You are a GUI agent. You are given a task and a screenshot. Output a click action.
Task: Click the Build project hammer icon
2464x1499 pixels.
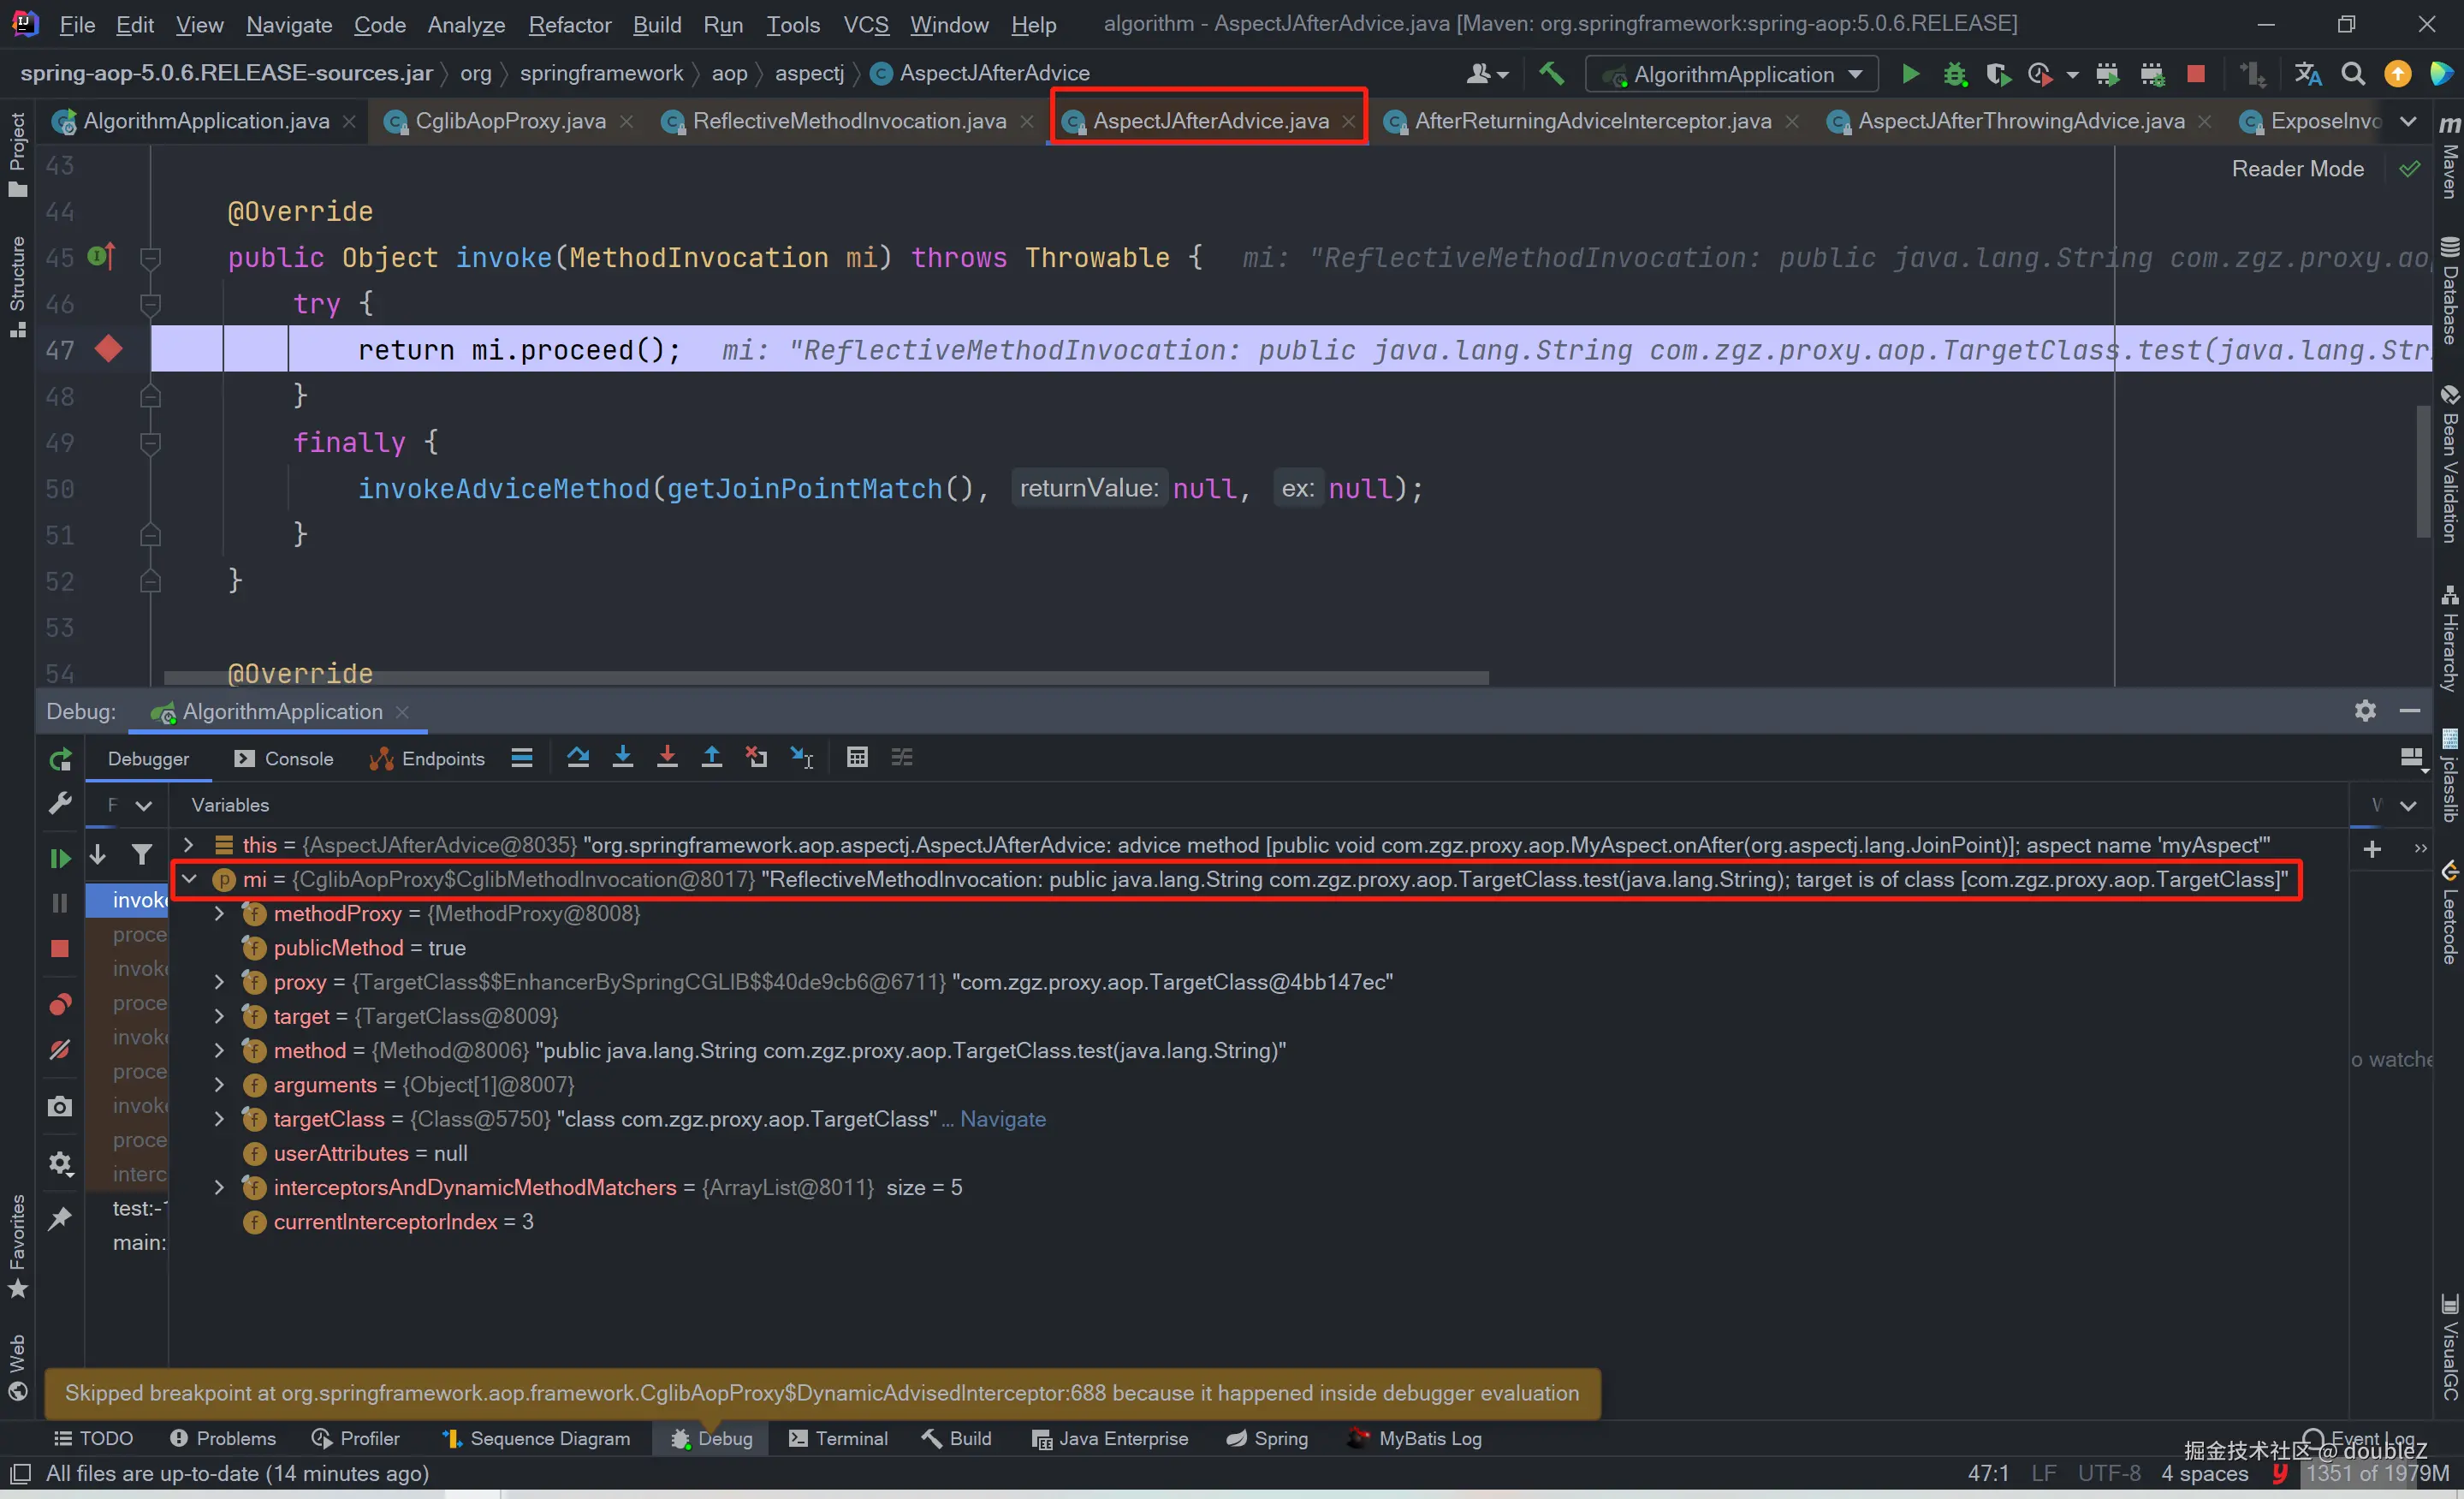point(1551,74)
